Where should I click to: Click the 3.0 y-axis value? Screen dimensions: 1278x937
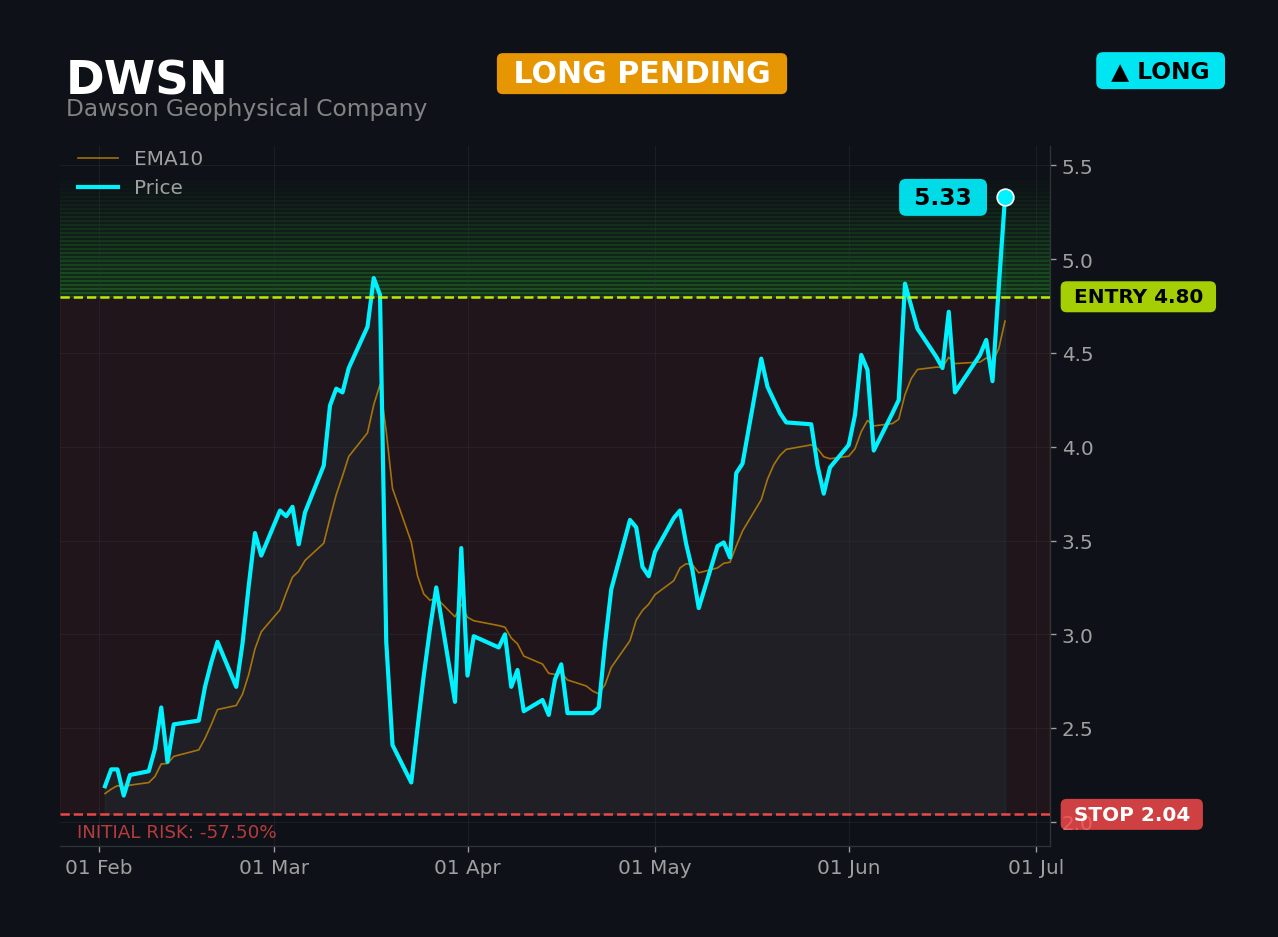pyautogui.click(x=1077, y=635)
